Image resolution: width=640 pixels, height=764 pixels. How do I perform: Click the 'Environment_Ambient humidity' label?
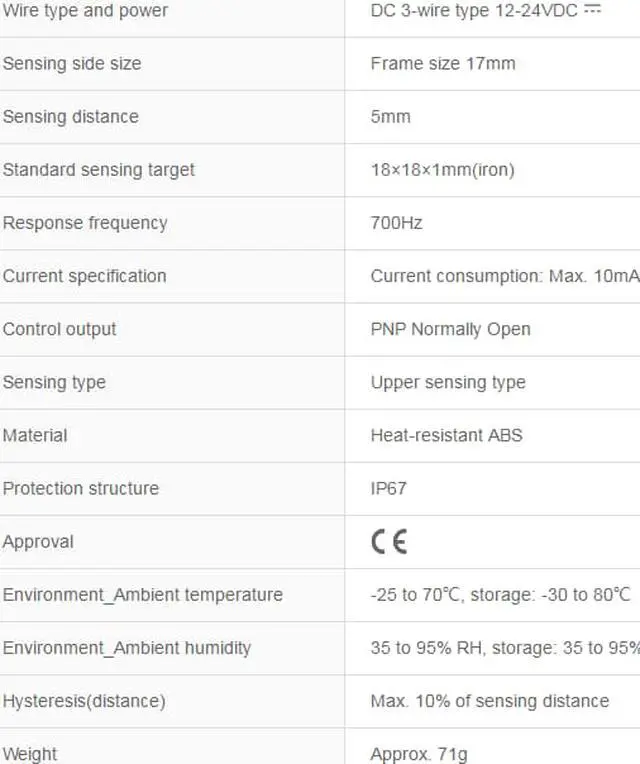coord(126,647)
